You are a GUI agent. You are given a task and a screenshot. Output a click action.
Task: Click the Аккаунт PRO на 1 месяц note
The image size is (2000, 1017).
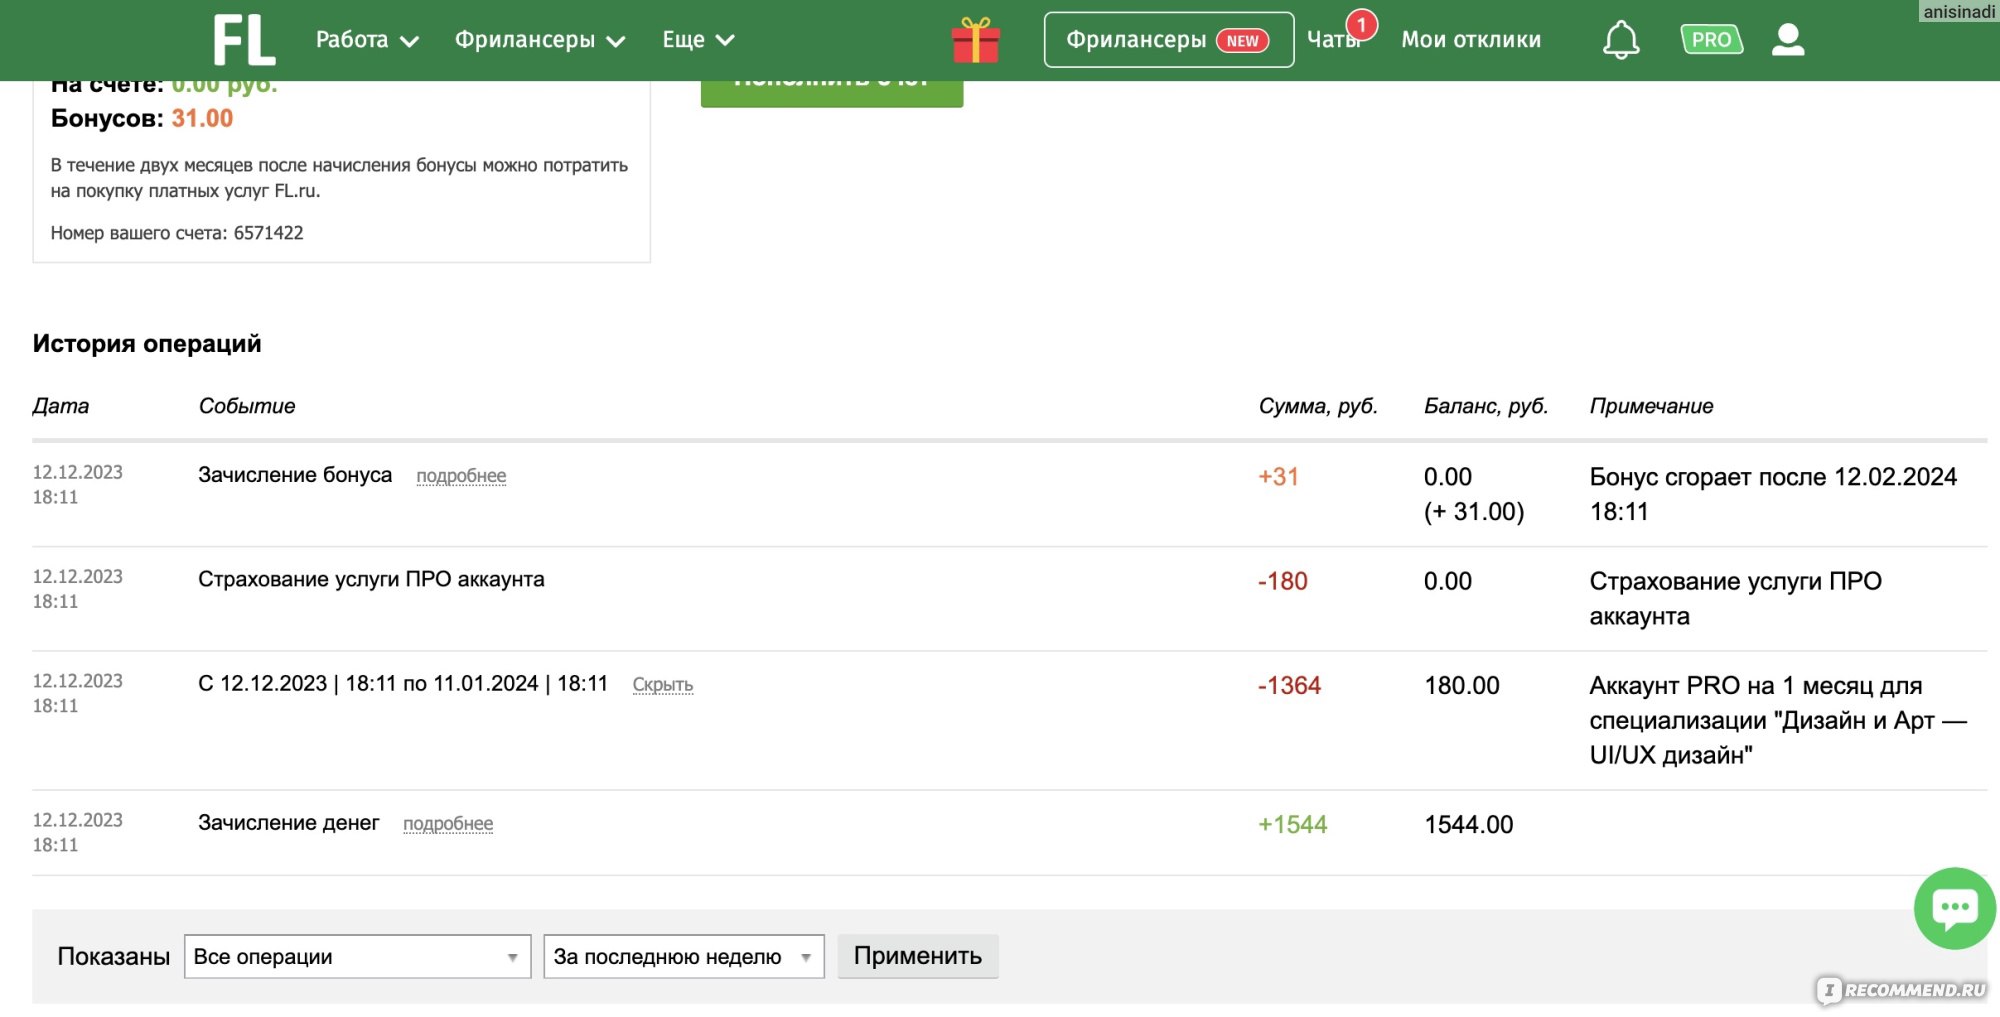(1778, 720)
